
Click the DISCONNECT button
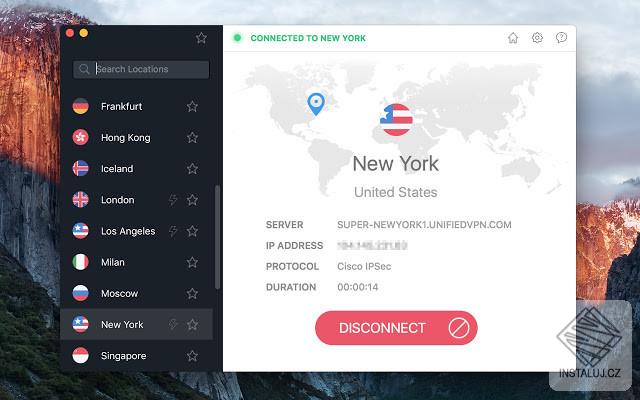[396, 328]
